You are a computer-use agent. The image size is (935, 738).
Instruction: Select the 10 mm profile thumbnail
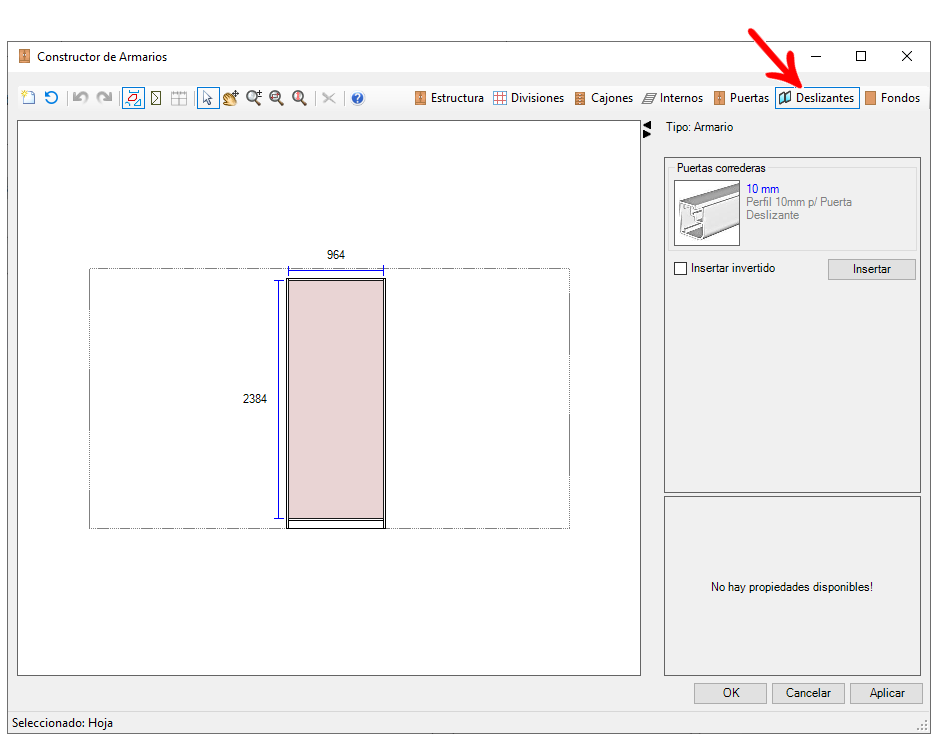(x=707, y=213)
